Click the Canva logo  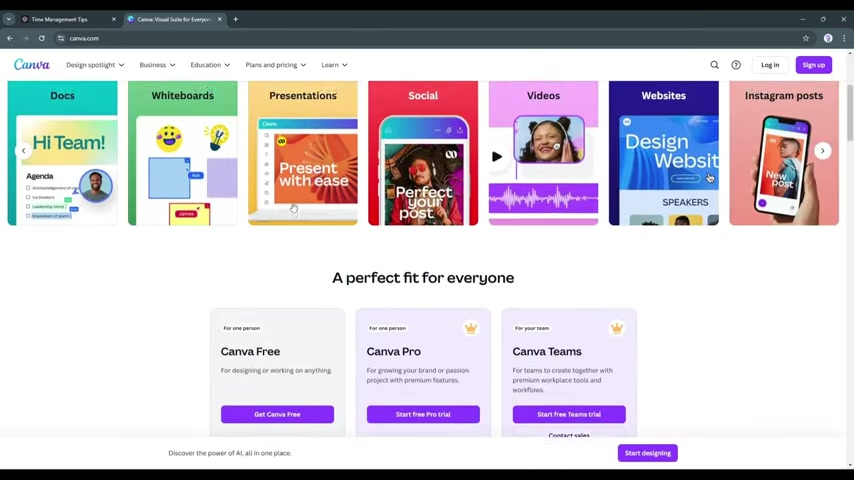point(32,64)
